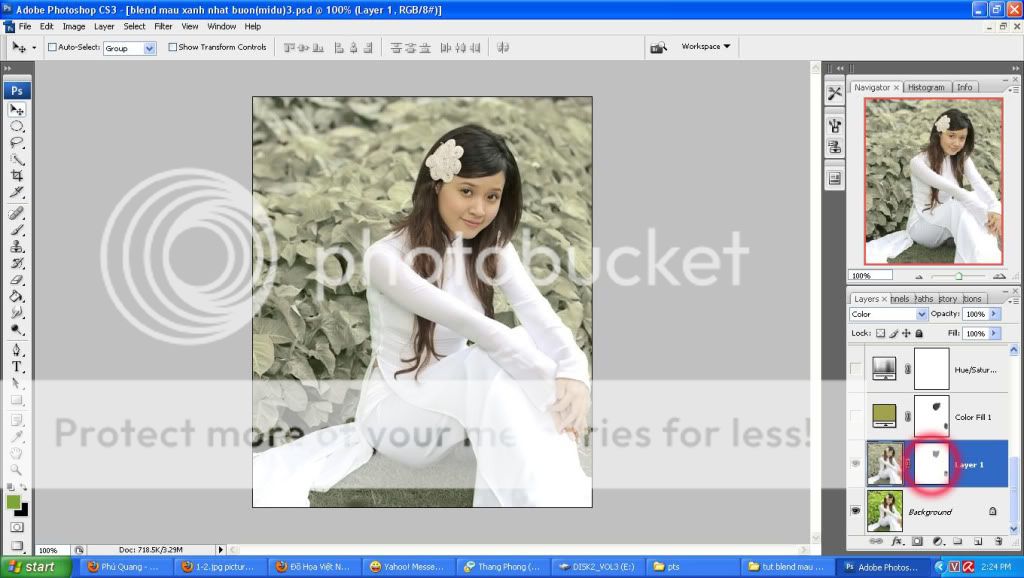
Task: Click the Go to Bridge icon
Action: click(658, 47)
